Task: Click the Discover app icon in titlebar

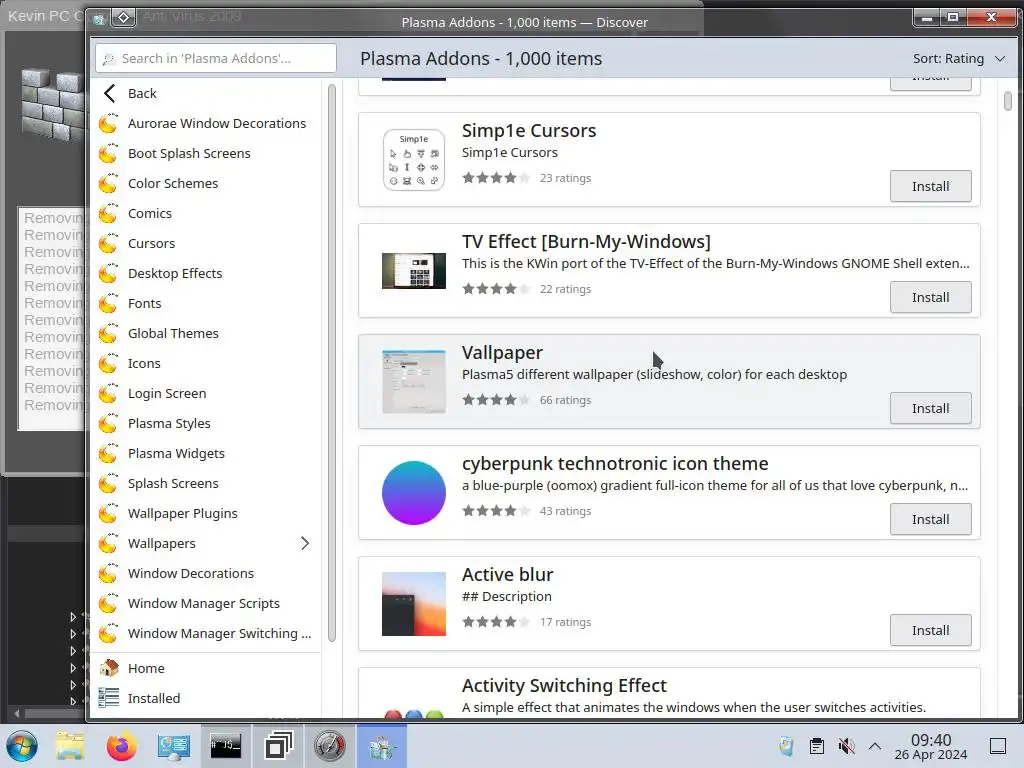Action: point(99,20)
